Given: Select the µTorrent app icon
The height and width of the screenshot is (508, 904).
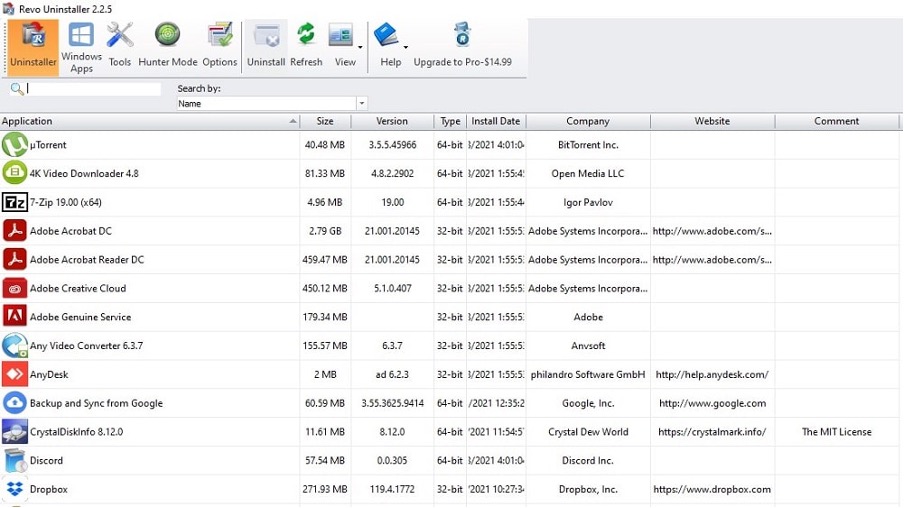Looking at the screenshot, I should click(14, 145).
